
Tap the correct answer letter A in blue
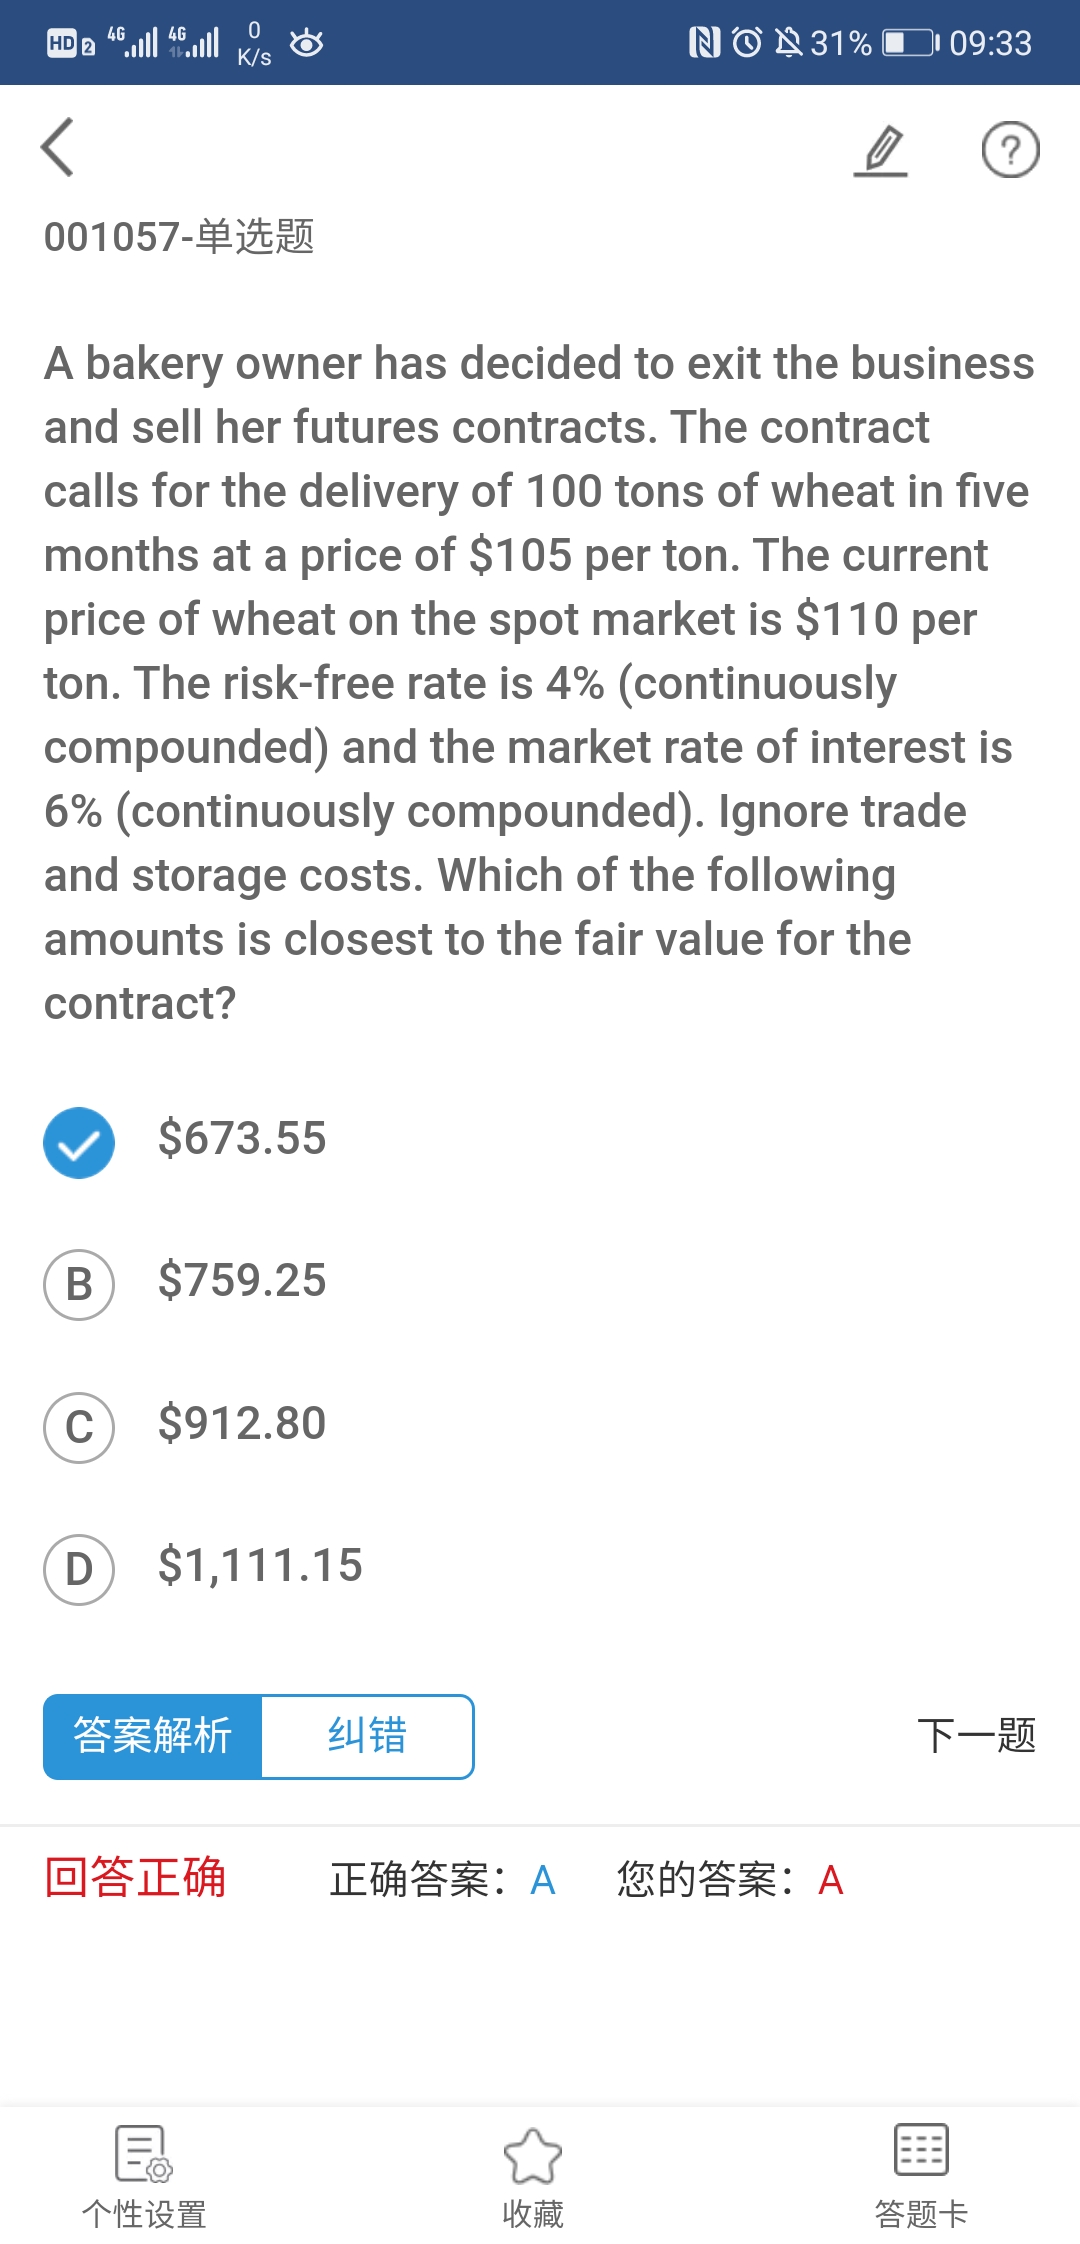pos(543,1881)
